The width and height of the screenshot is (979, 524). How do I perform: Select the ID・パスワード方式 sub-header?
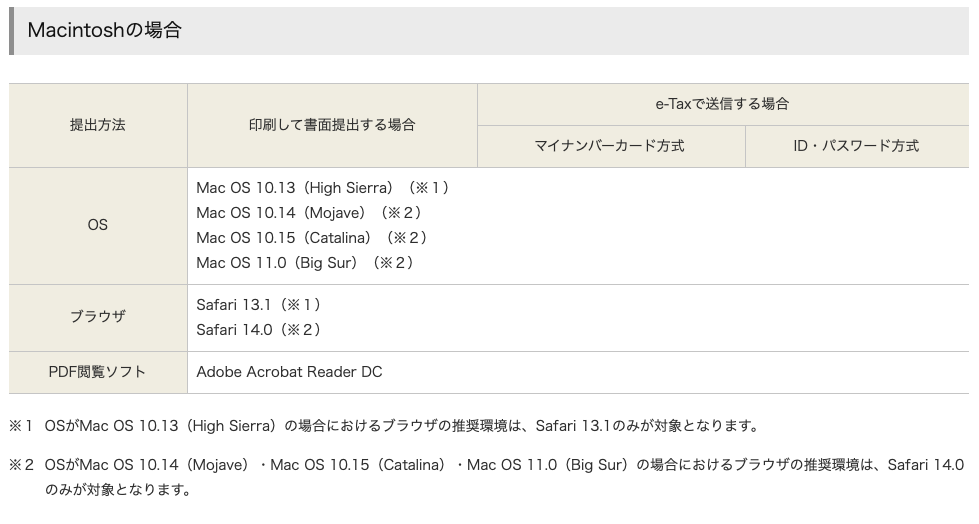pos(857,146)
